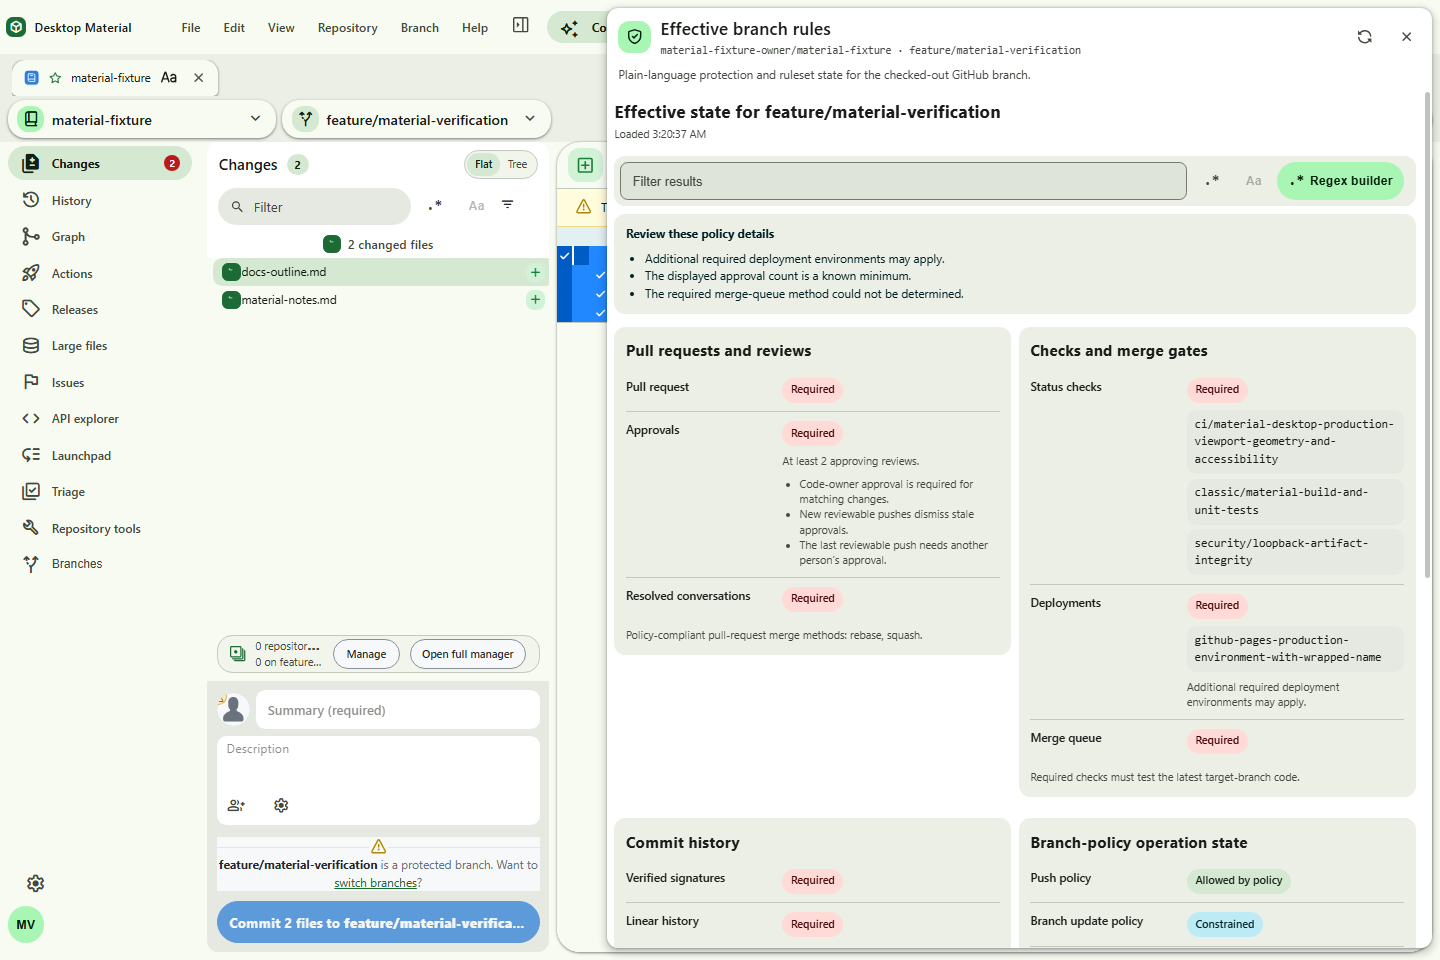This screenshot has height=960, width=1440.
Task: Open the Edit menu
Action: (x=234, y=28)
